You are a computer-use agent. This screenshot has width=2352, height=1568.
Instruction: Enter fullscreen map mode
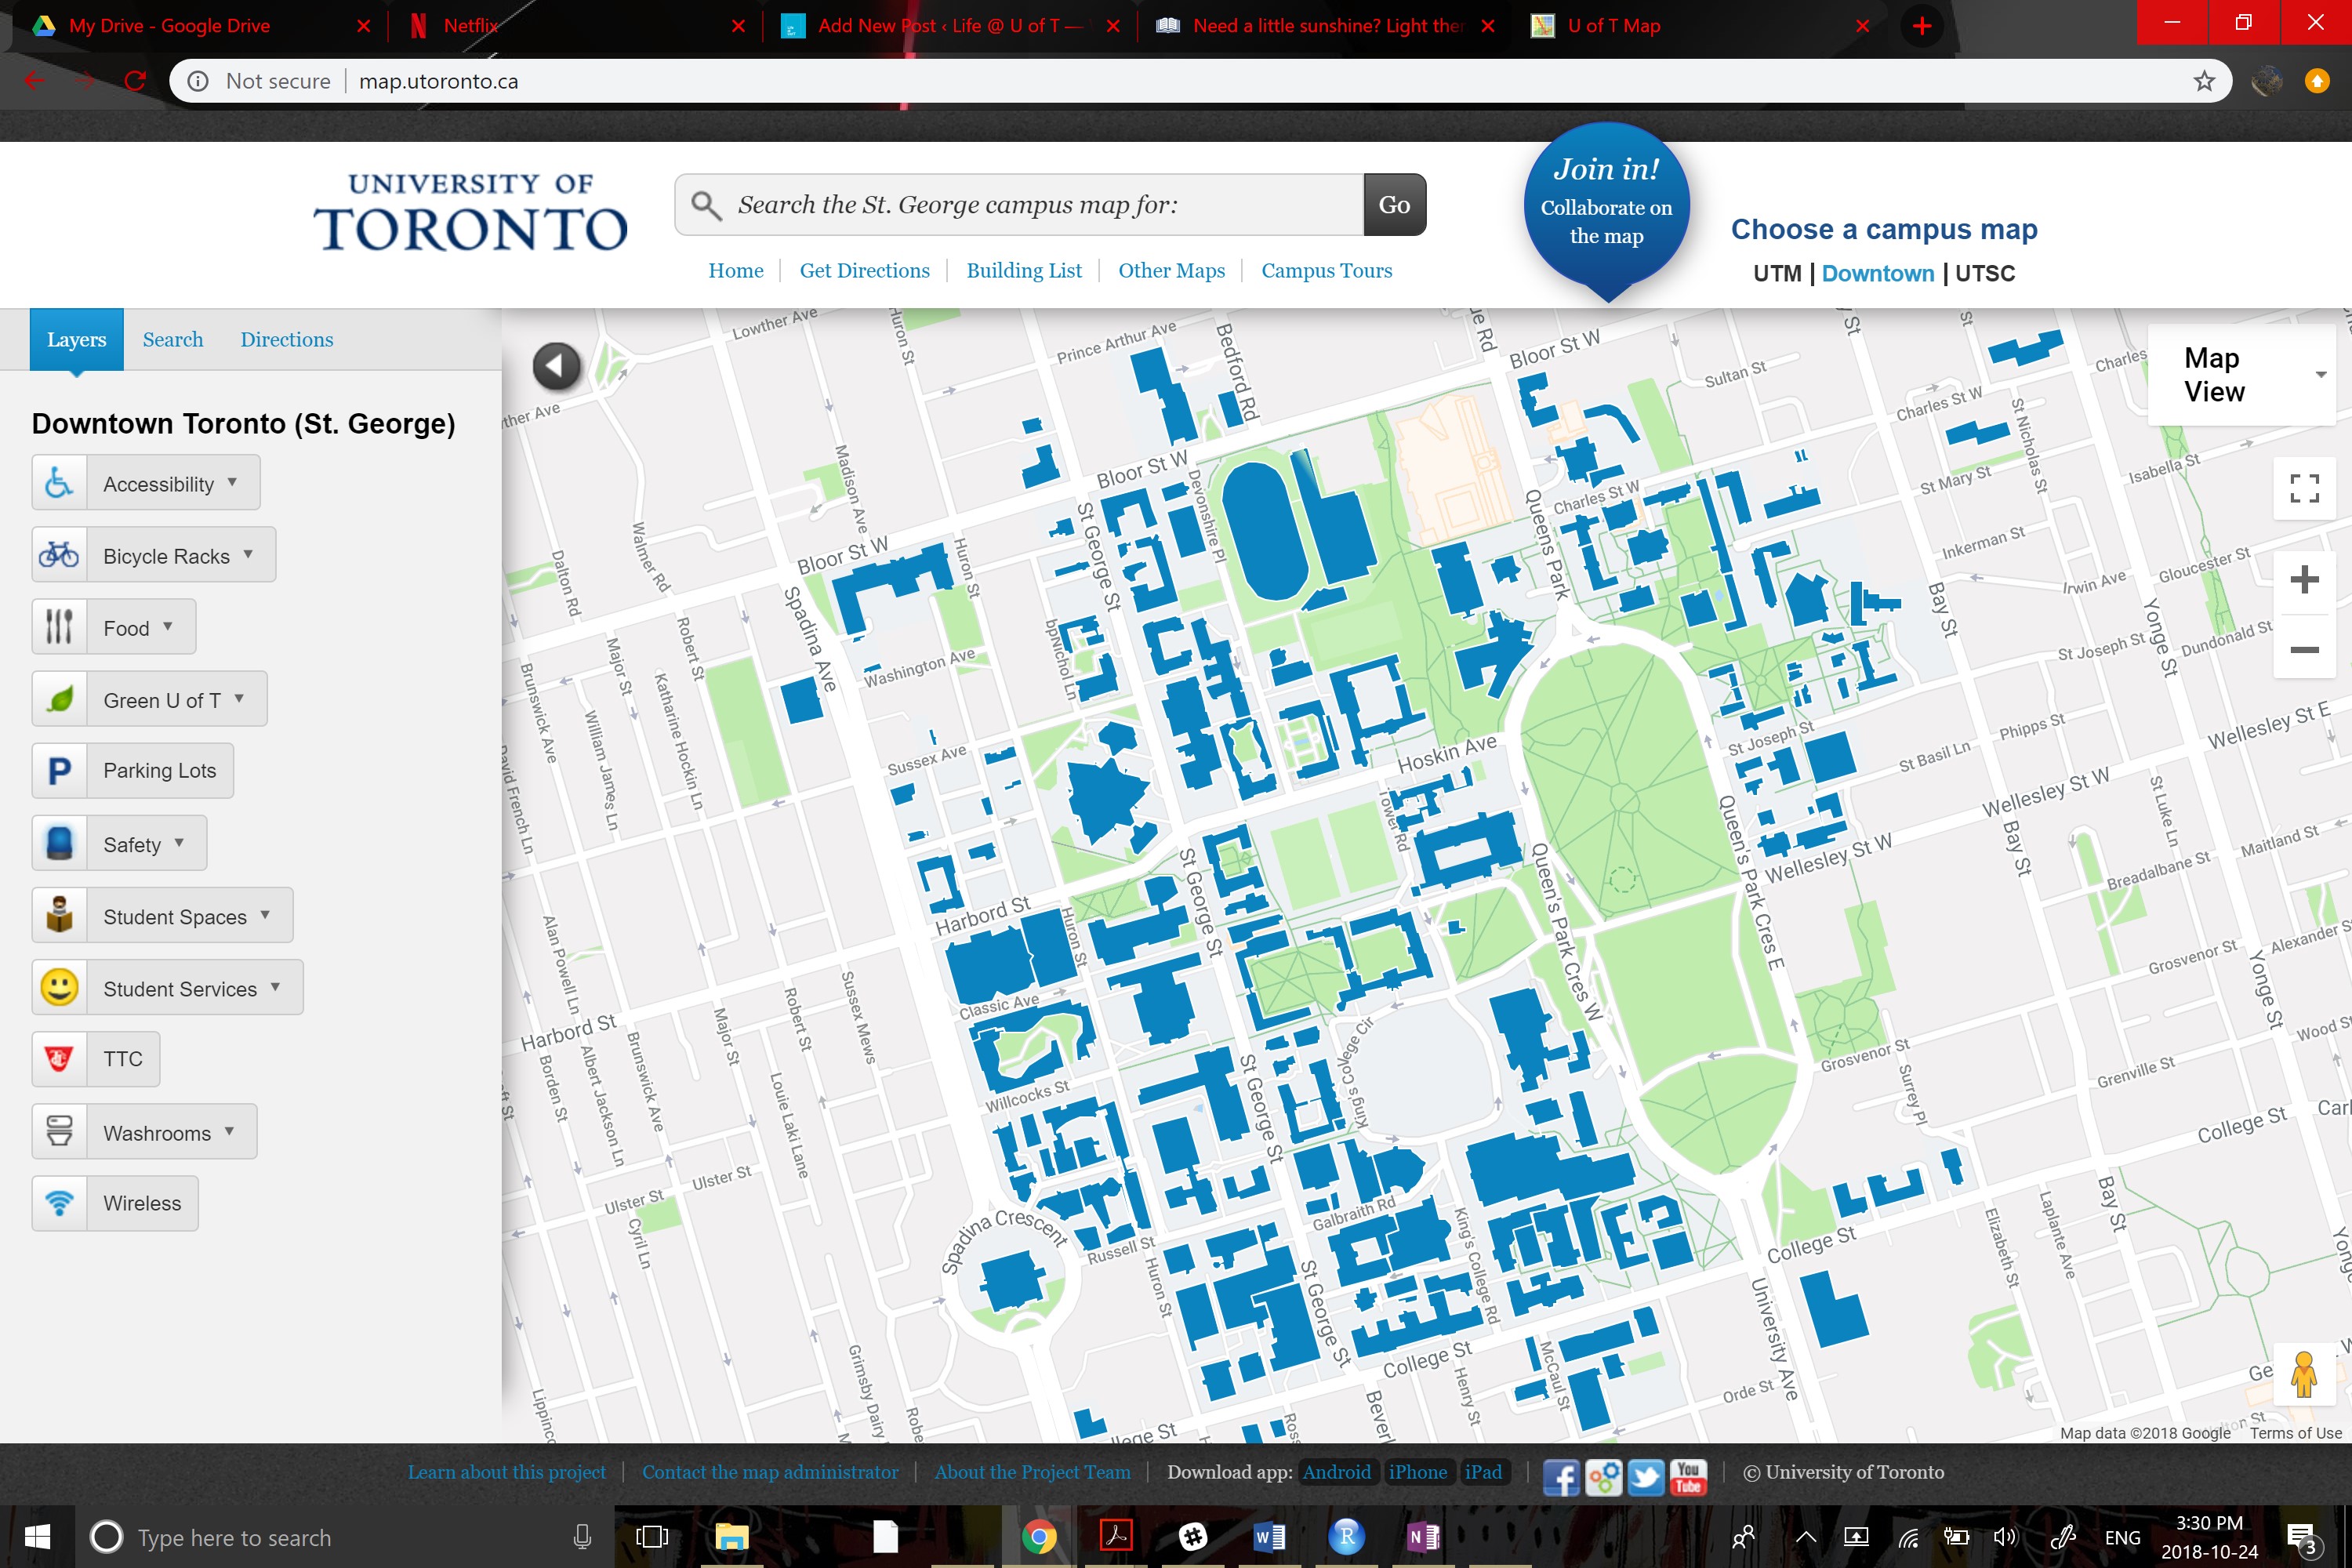2304,488
